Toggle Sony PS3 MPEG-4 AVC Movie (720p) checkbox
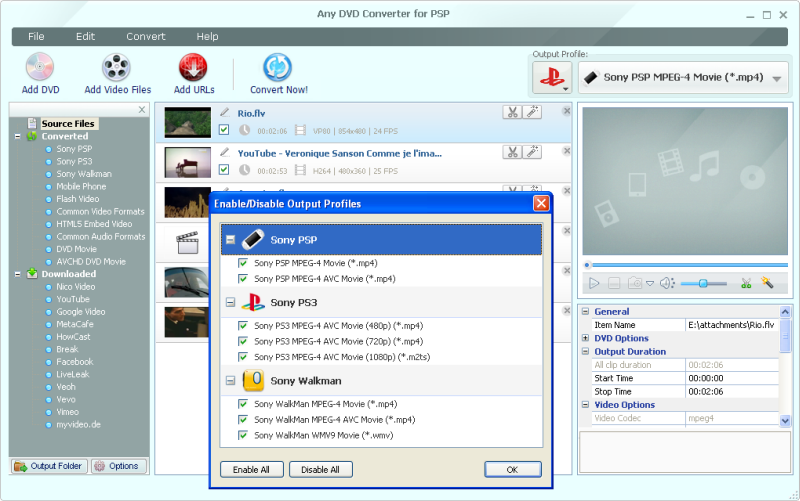Viewport: 800px width, 501px height. [x=243, y=341]
